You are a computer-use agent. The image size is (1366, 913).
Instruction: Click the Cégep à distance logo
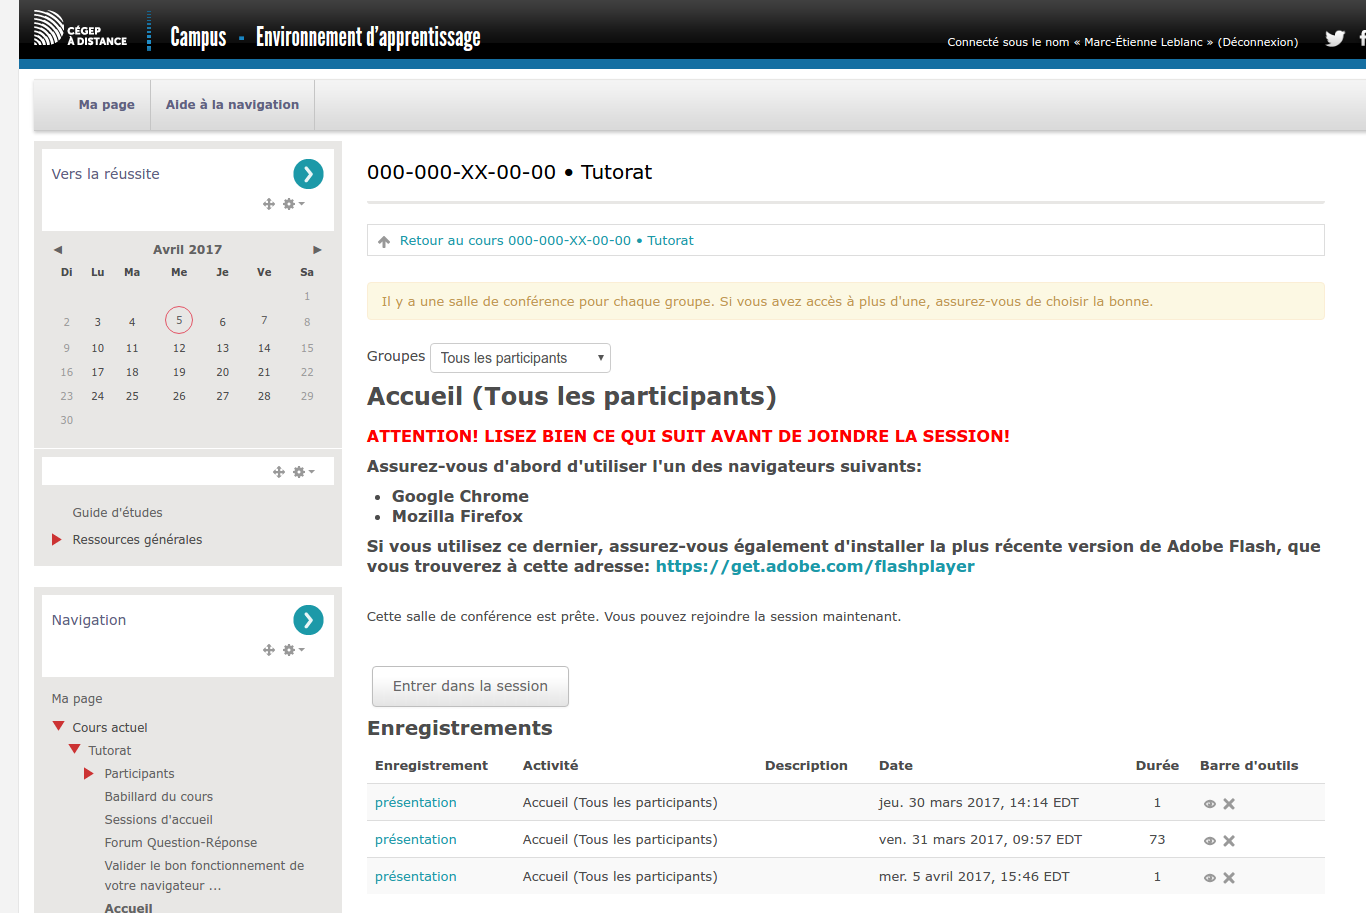click(x=80, y=29)
